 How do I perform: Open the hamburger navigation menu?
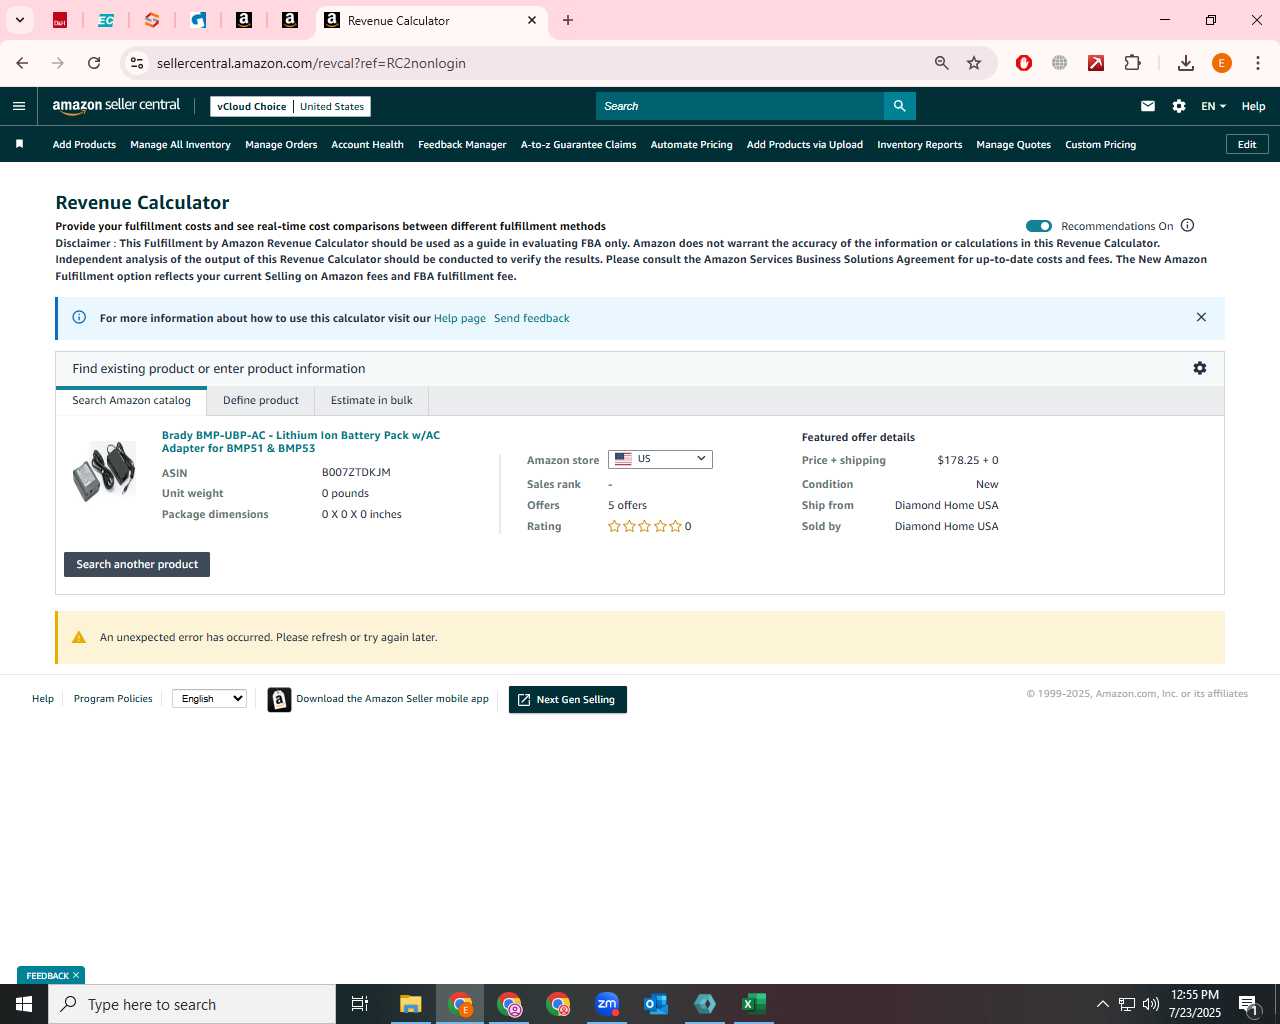(x=19, y=106)
